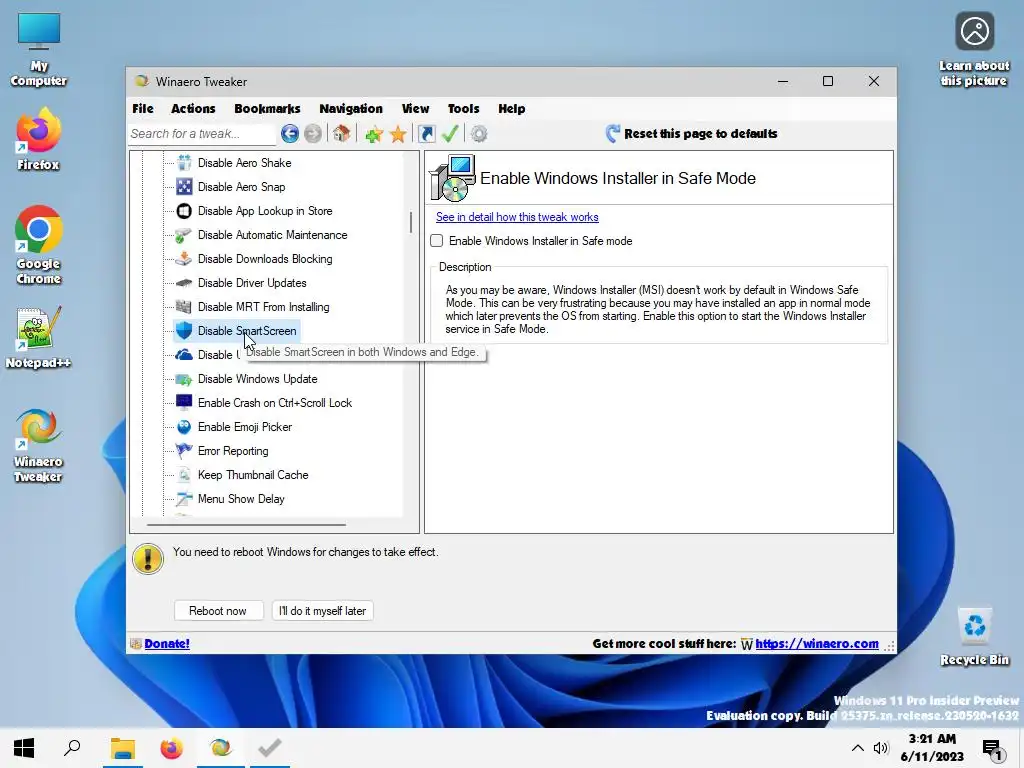Open the yellow Bookmarks star
This screenshot has height=768, width=1024.
pyautogui.click(x=398, y=134)
